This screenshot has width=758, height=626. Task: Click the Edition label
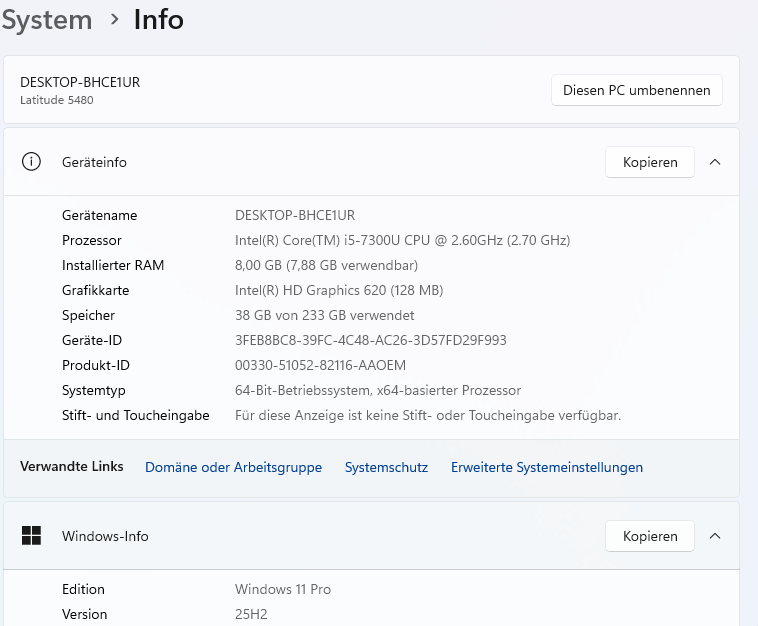tap(83, 589)
